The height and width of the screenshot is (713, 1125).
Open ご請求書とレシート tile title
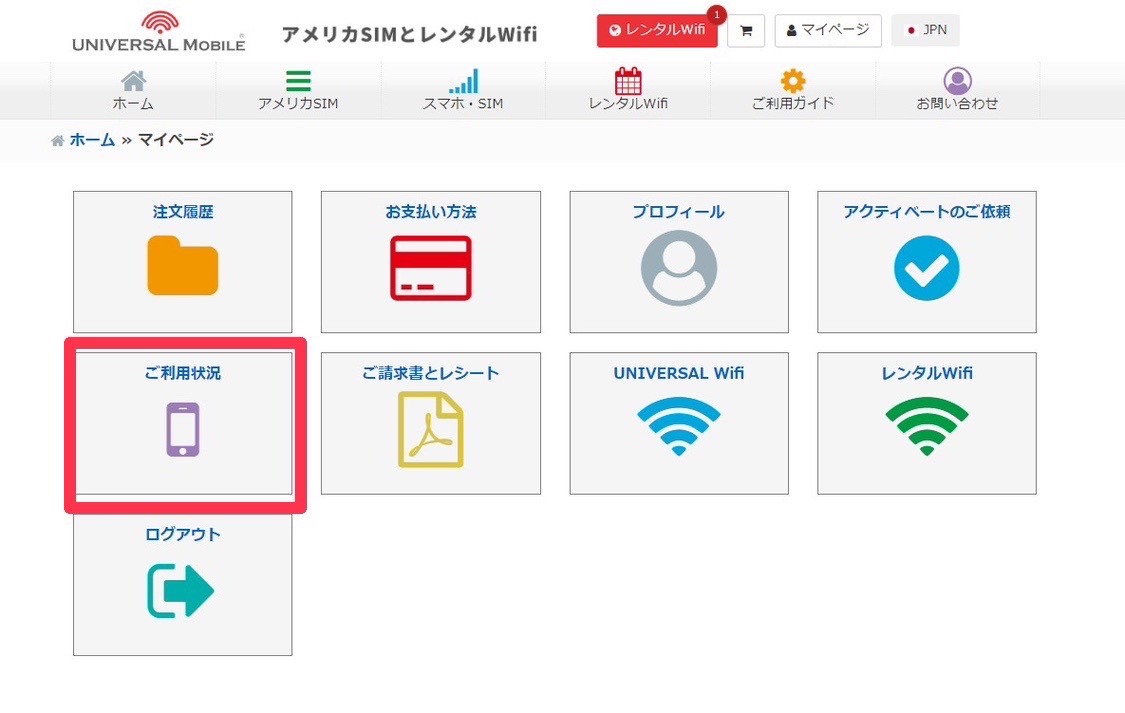(x=430, y=373)
